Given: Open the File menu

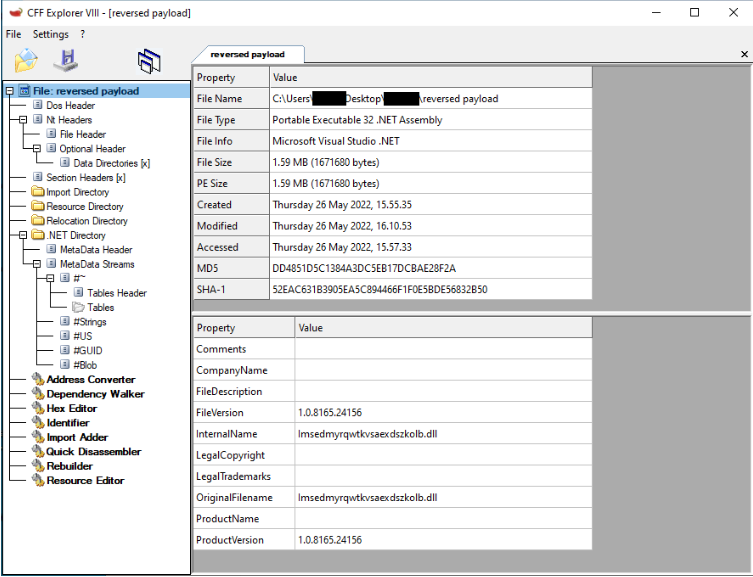Looking at the screenshot, I should click(x=13, y=34).
